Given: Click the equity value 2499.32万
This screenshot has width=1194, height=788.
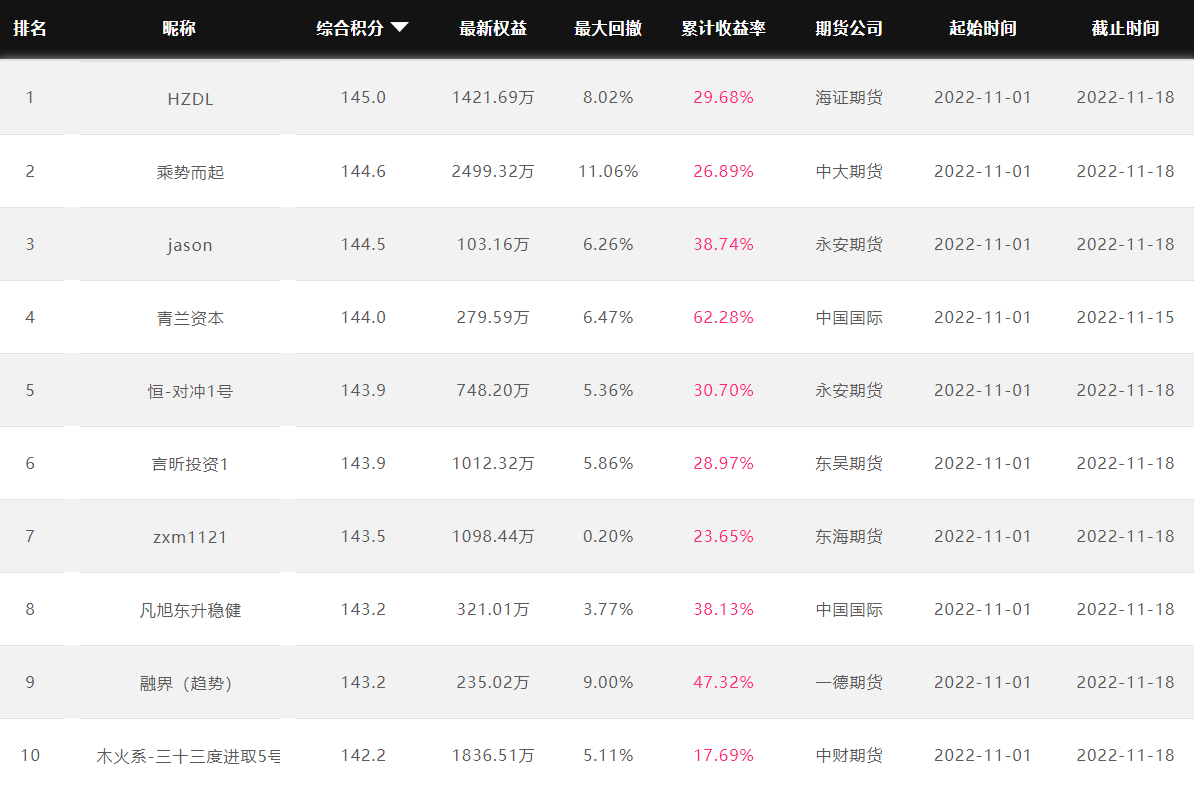Looking at the screenshot, I should click(x=493, y=171).
